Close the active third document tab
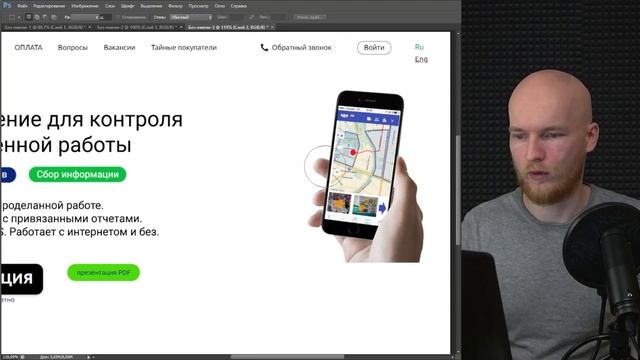This screenshot has height=360, width=640. pyautogui.click(x=272, y=27)
